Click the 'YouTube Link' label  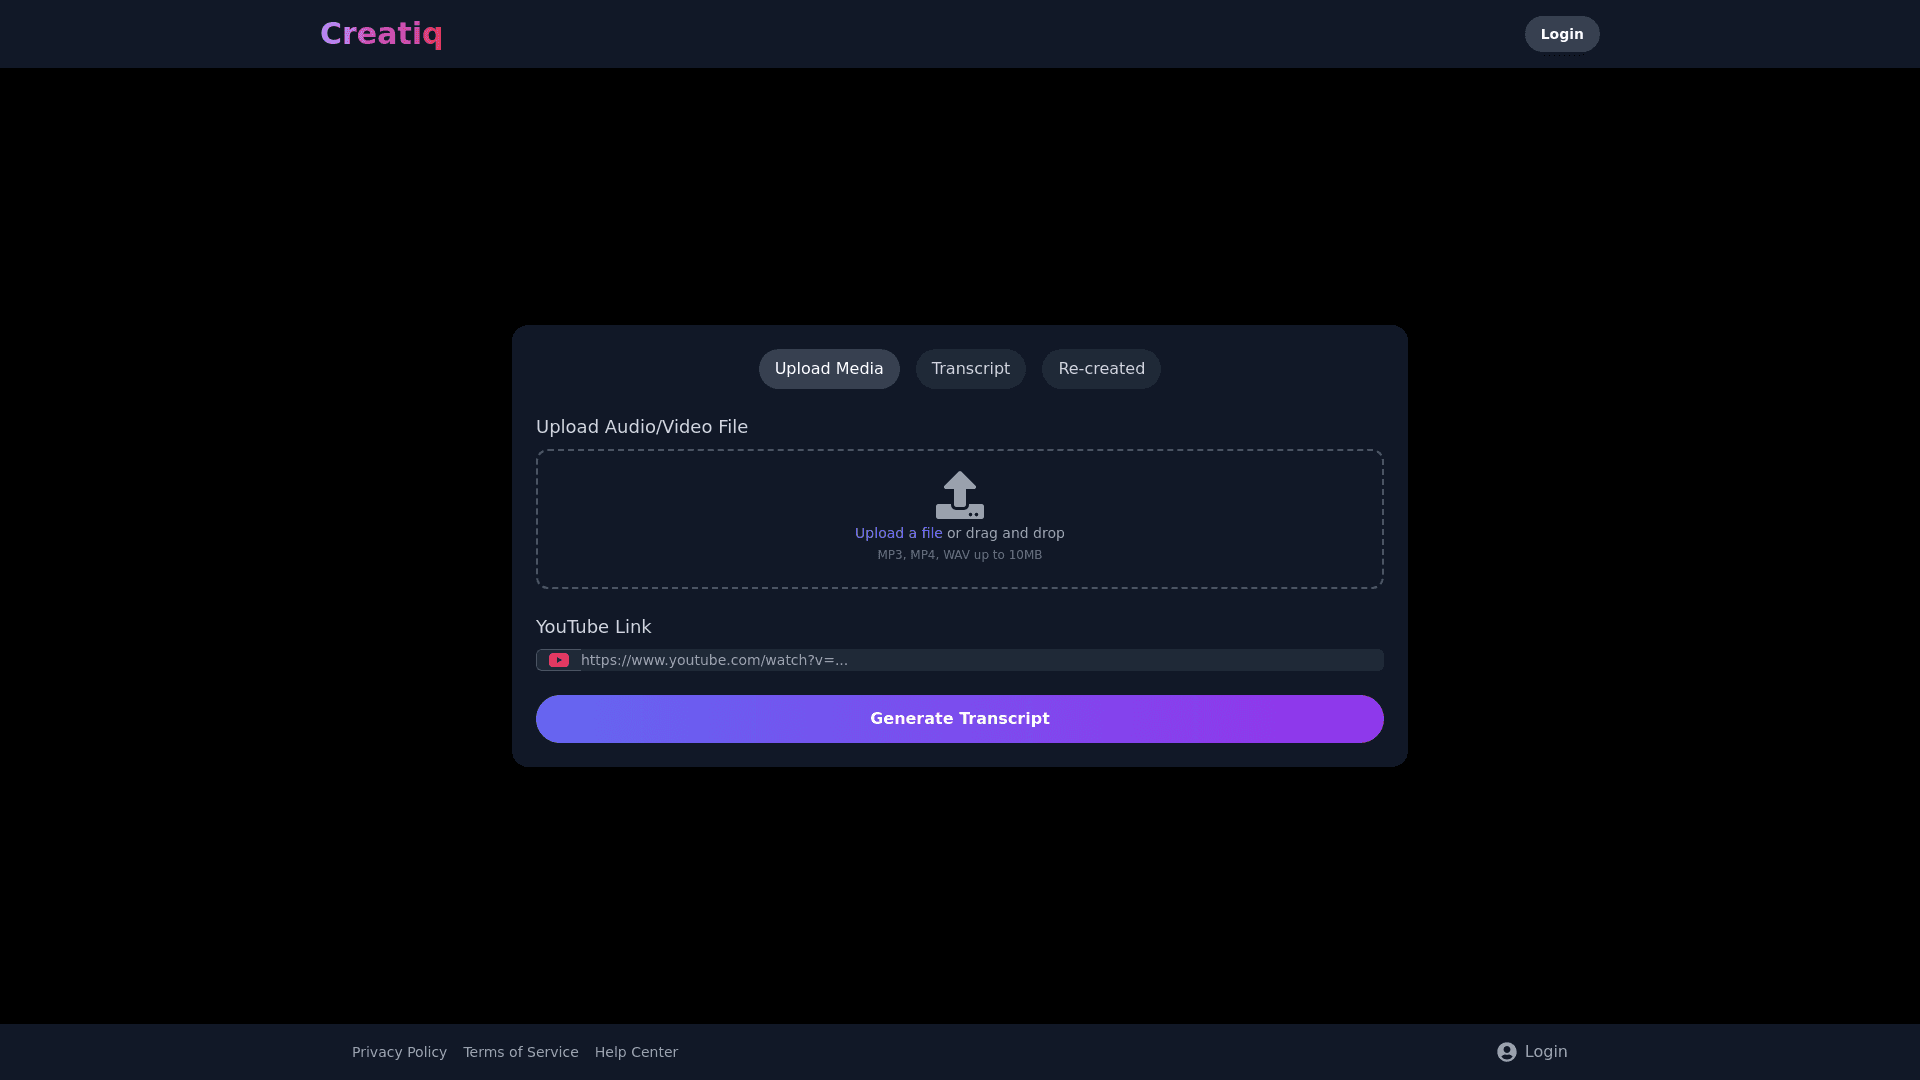pos(593,627)
